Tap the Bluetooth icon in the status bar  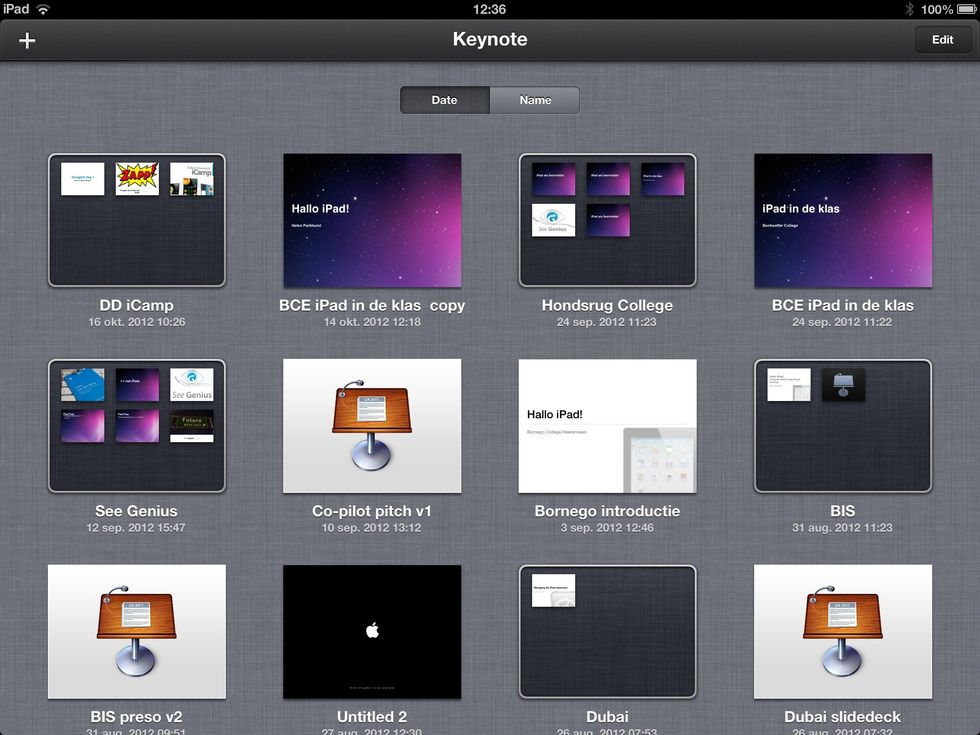click(908, 9)
